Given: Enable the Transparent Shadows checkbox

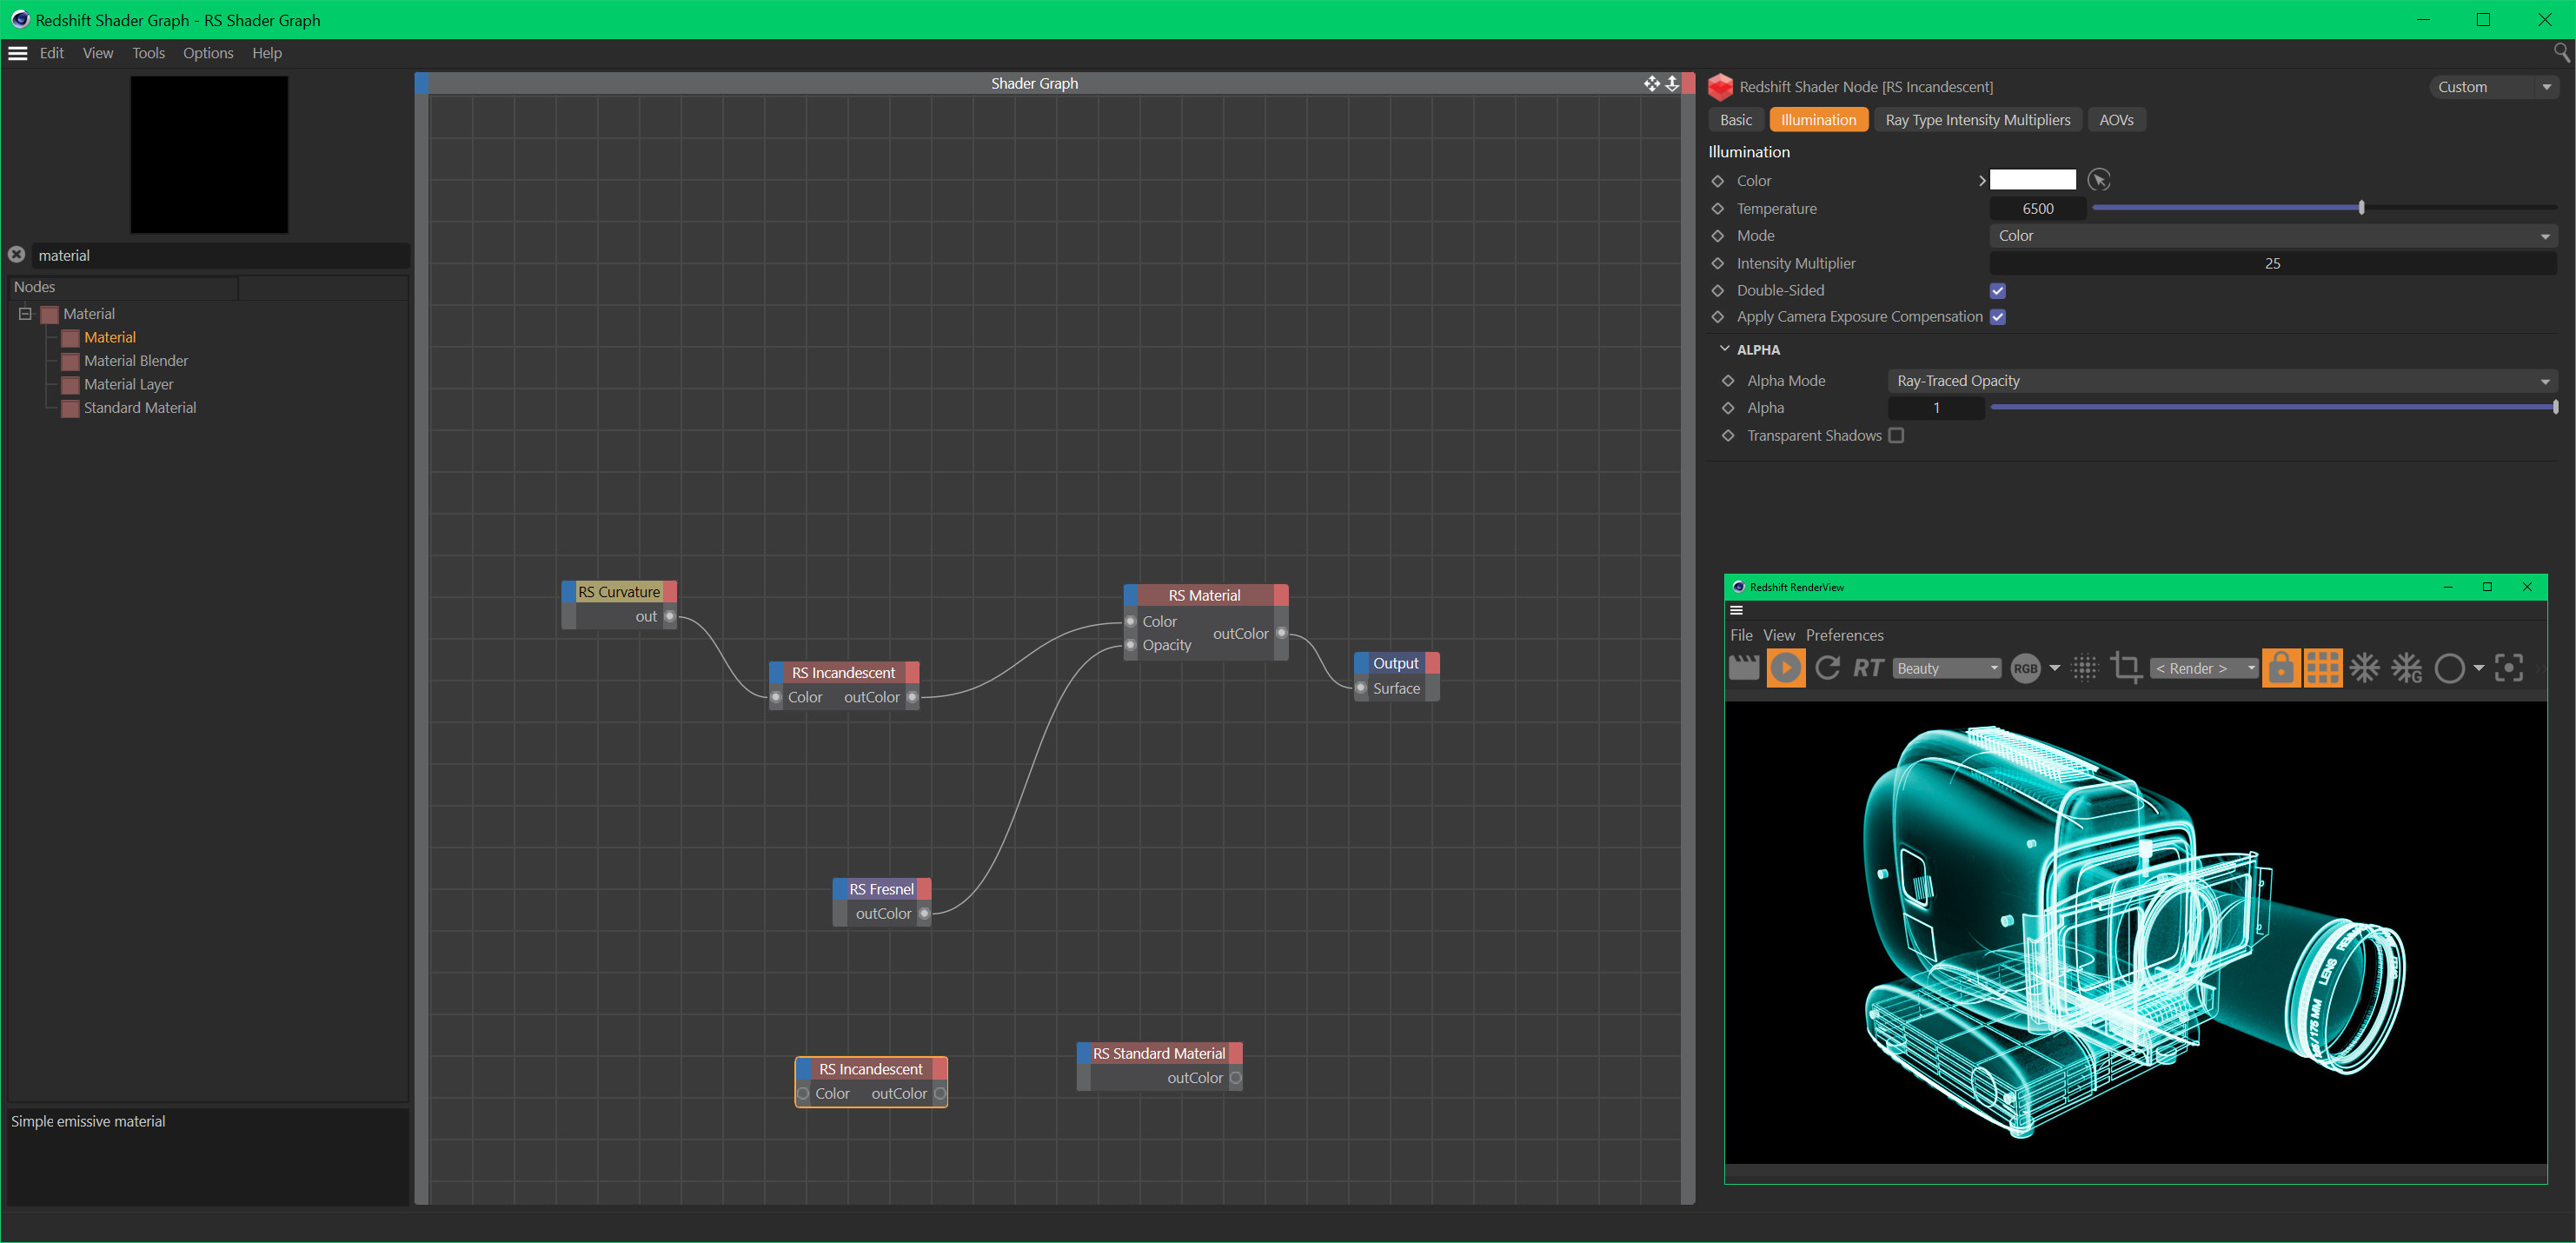Looking at the screenshot, I should [x=1896, y=436].
